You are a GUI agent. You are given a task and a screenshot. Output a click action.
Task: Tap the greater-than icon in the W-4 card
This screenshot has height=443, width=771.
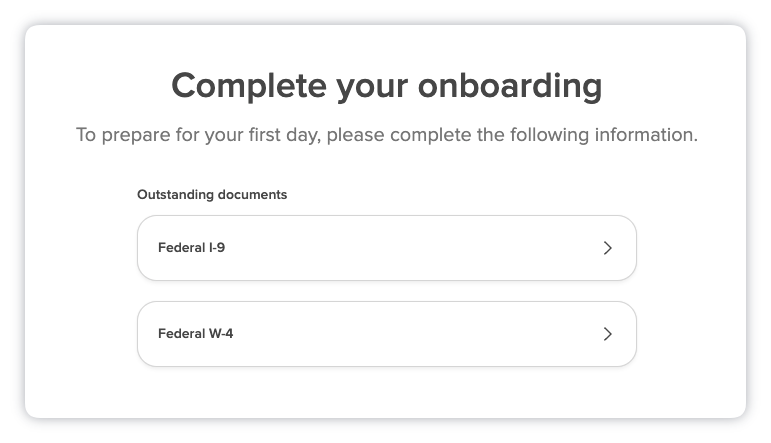pyautogui.click(x=608, y=334)
